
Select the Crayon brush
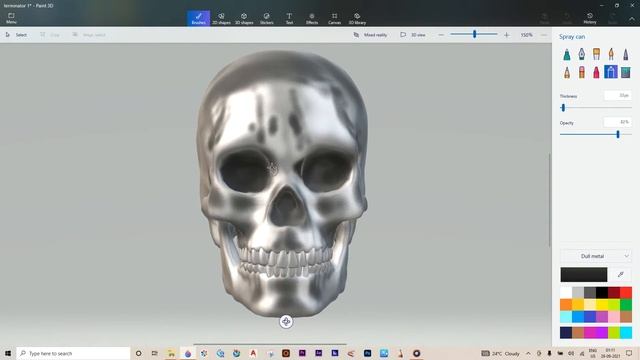[x=596, y=72]
